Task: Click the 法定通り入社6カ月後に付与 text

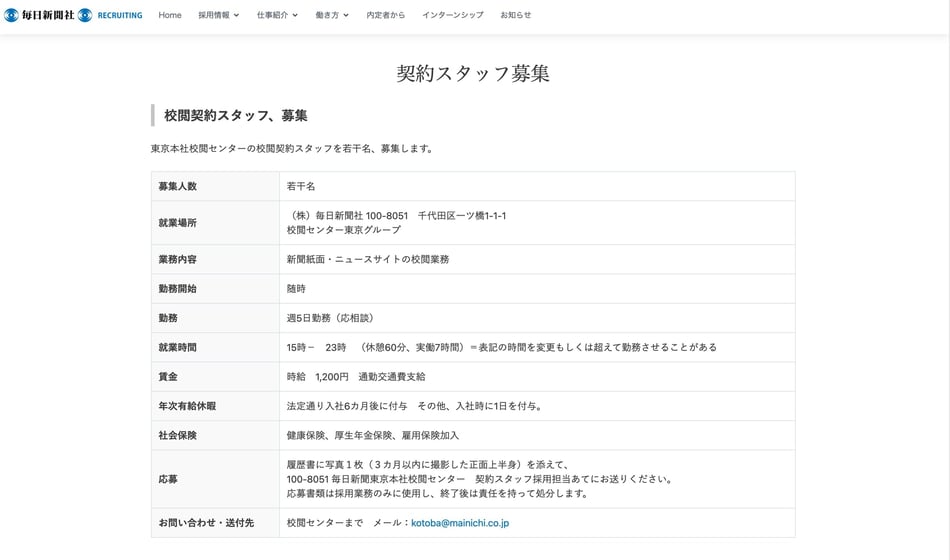Action: 347,406
